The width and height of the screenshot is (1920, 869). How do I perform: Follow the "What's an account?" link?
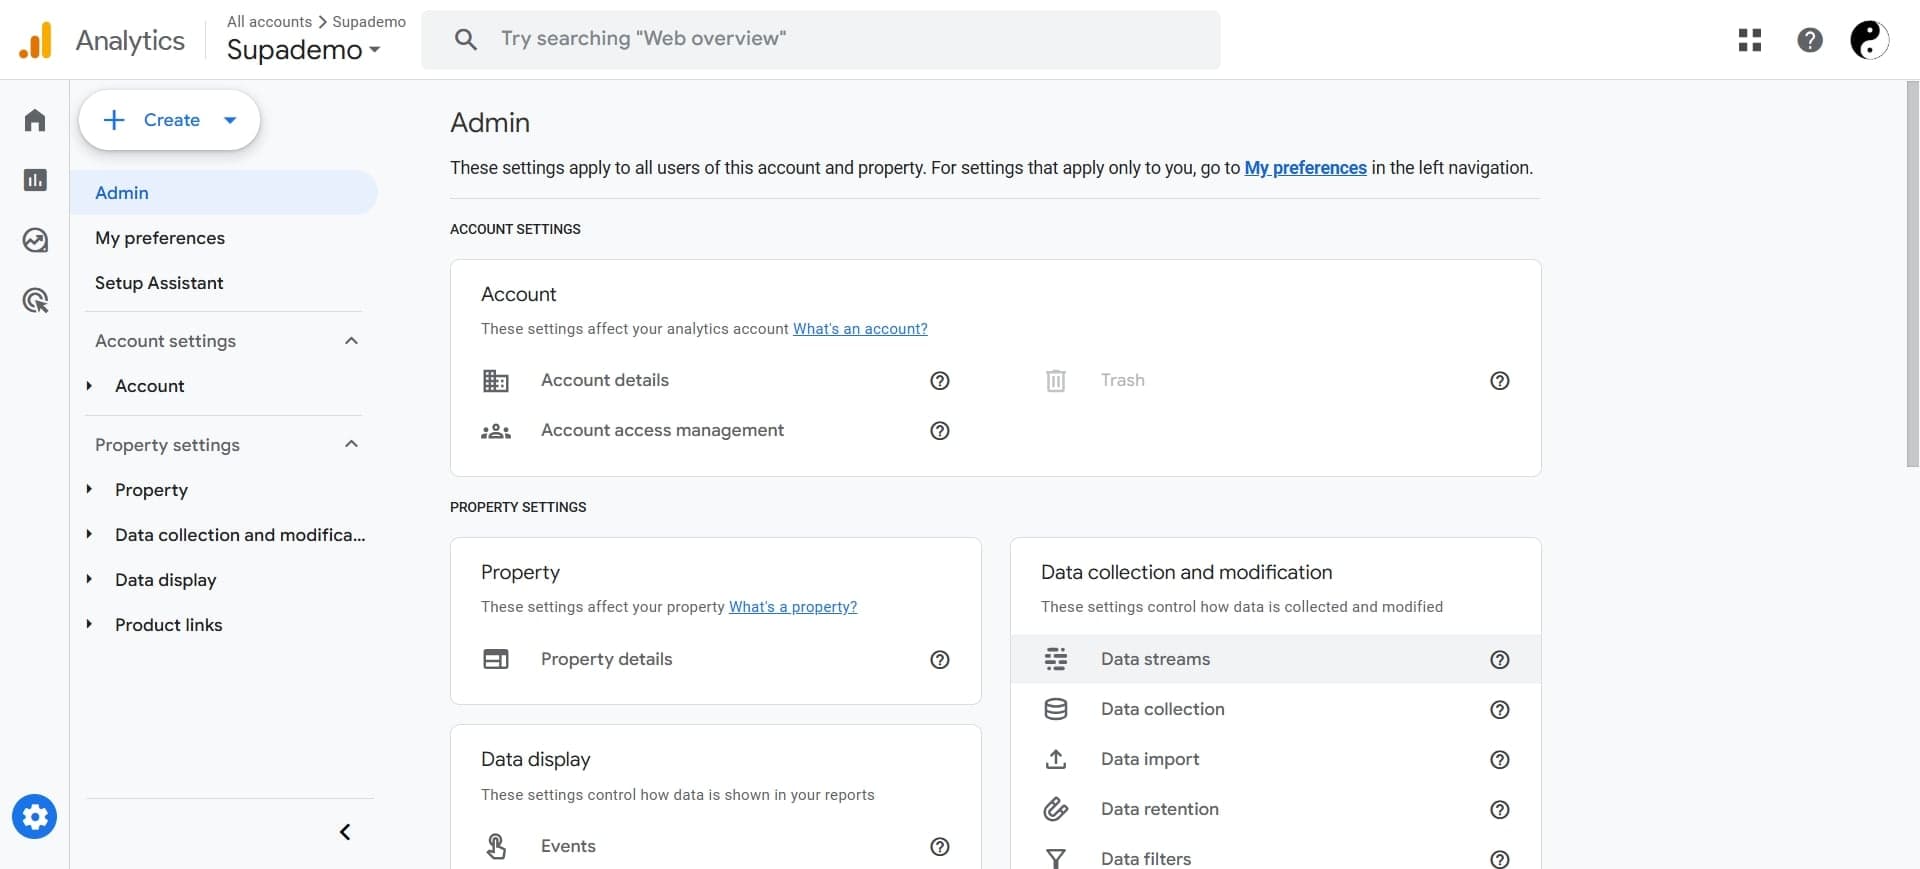click(x=859, y=329)
